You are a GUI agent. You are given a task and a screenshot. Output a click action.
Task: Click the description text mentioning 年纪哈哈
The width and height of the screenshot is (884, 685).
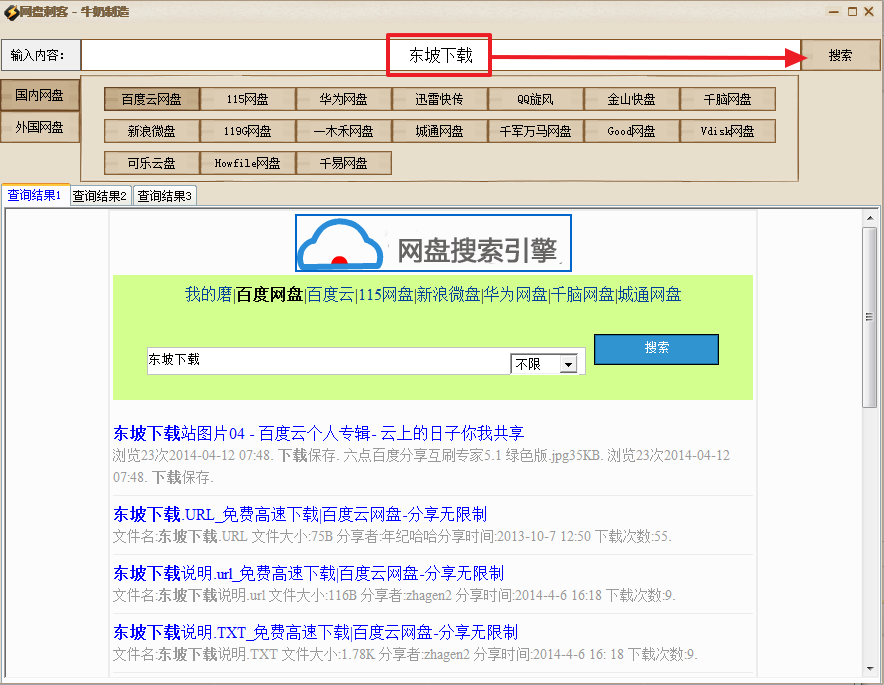392,536
